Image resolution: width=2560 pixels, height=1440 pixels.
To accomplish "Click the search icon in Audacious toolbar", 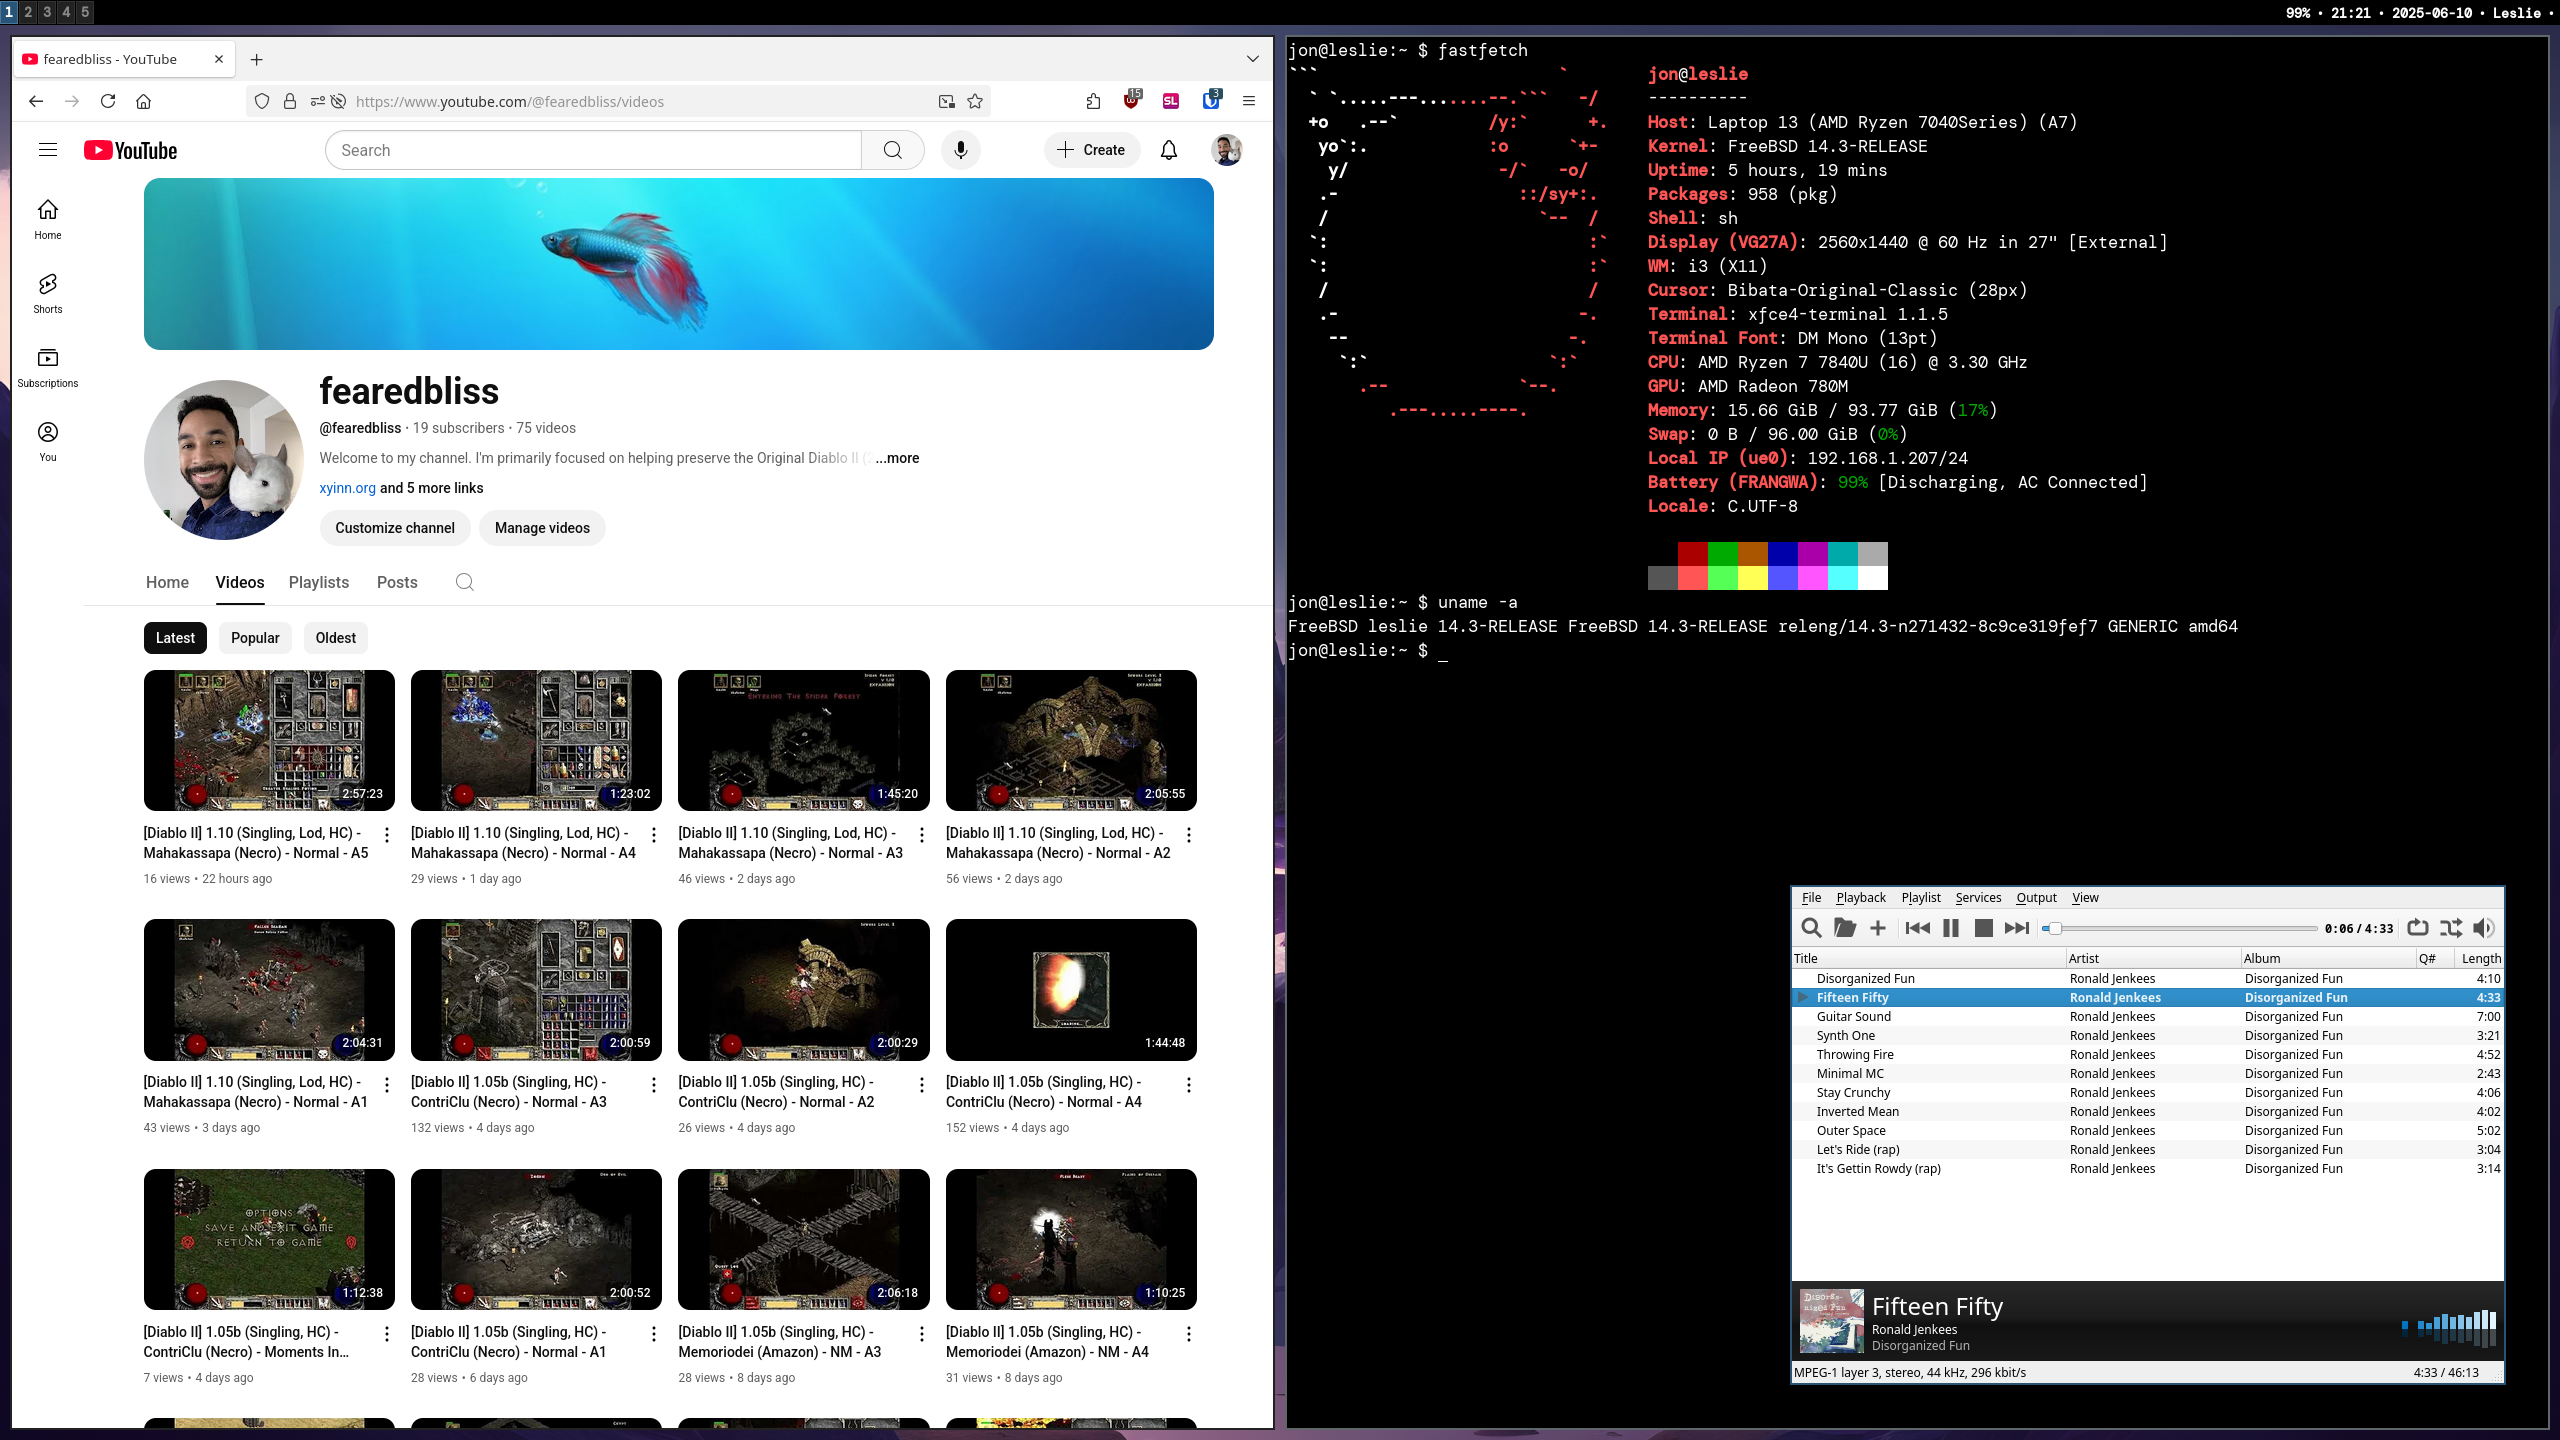I will [1811, 928].
